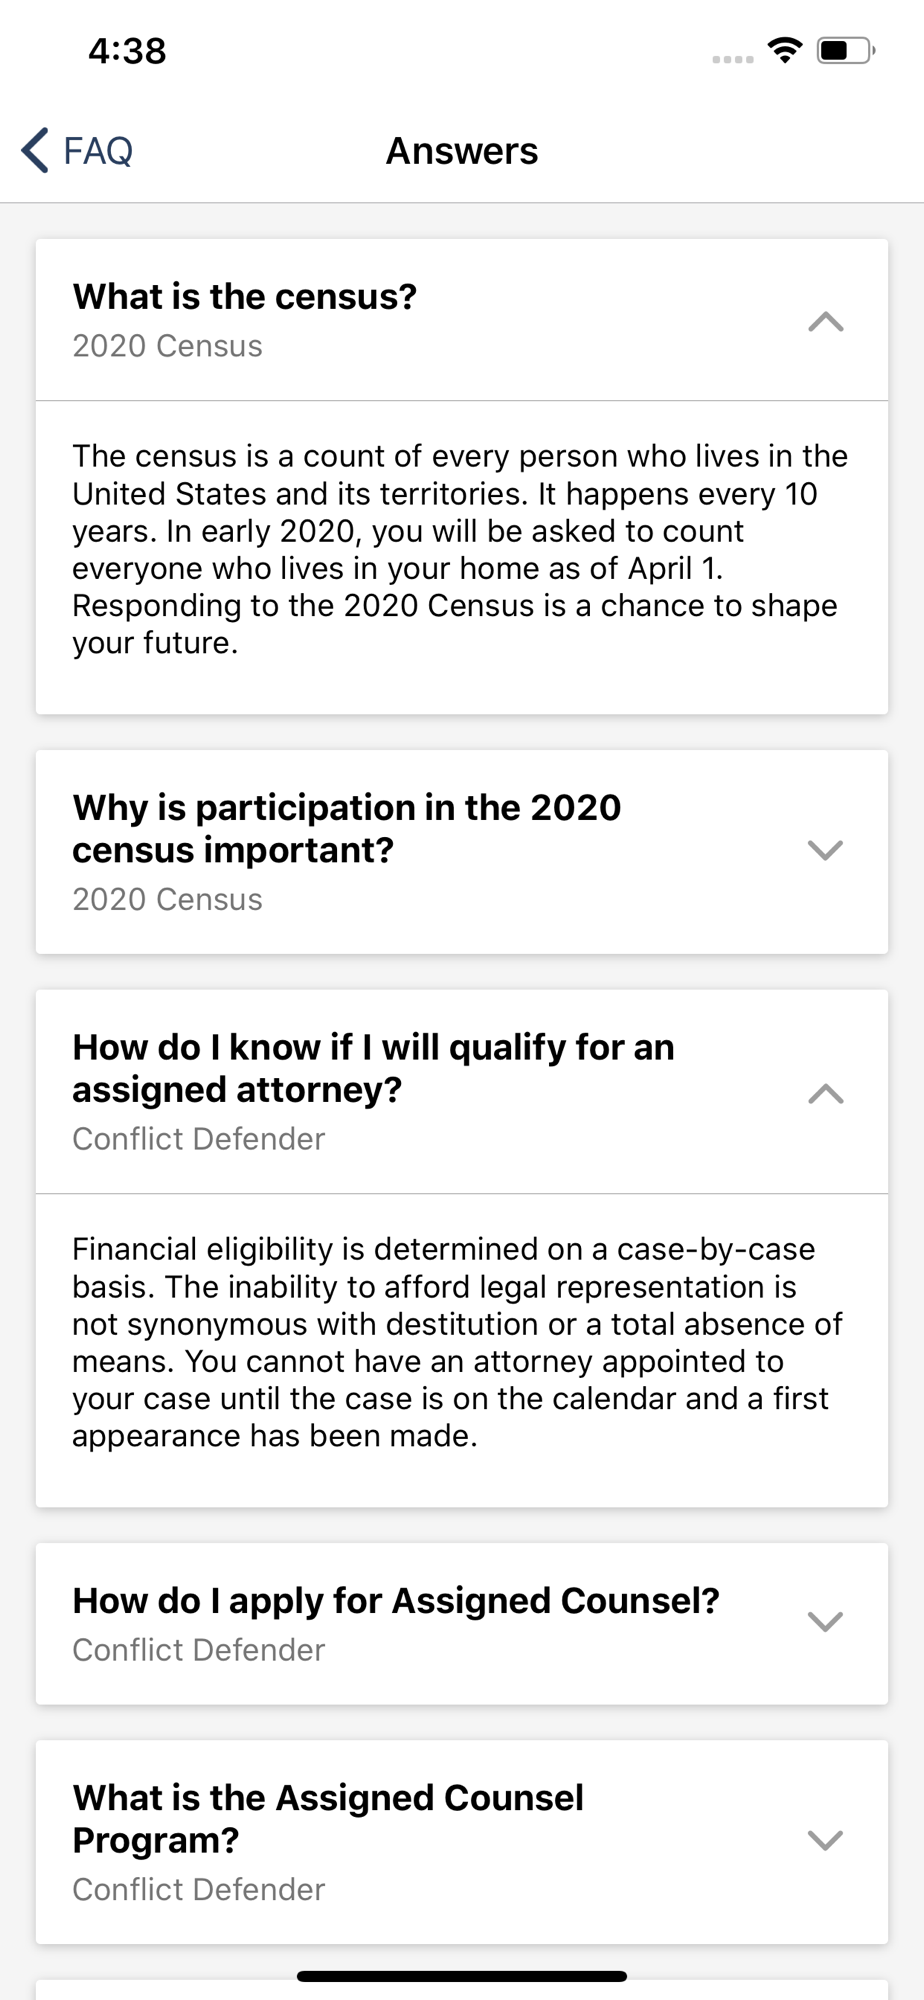924x2000 pixels.
Task: Expand 'What is the Assigned Counsel Program?' chevron
Action: (825, 1840)
